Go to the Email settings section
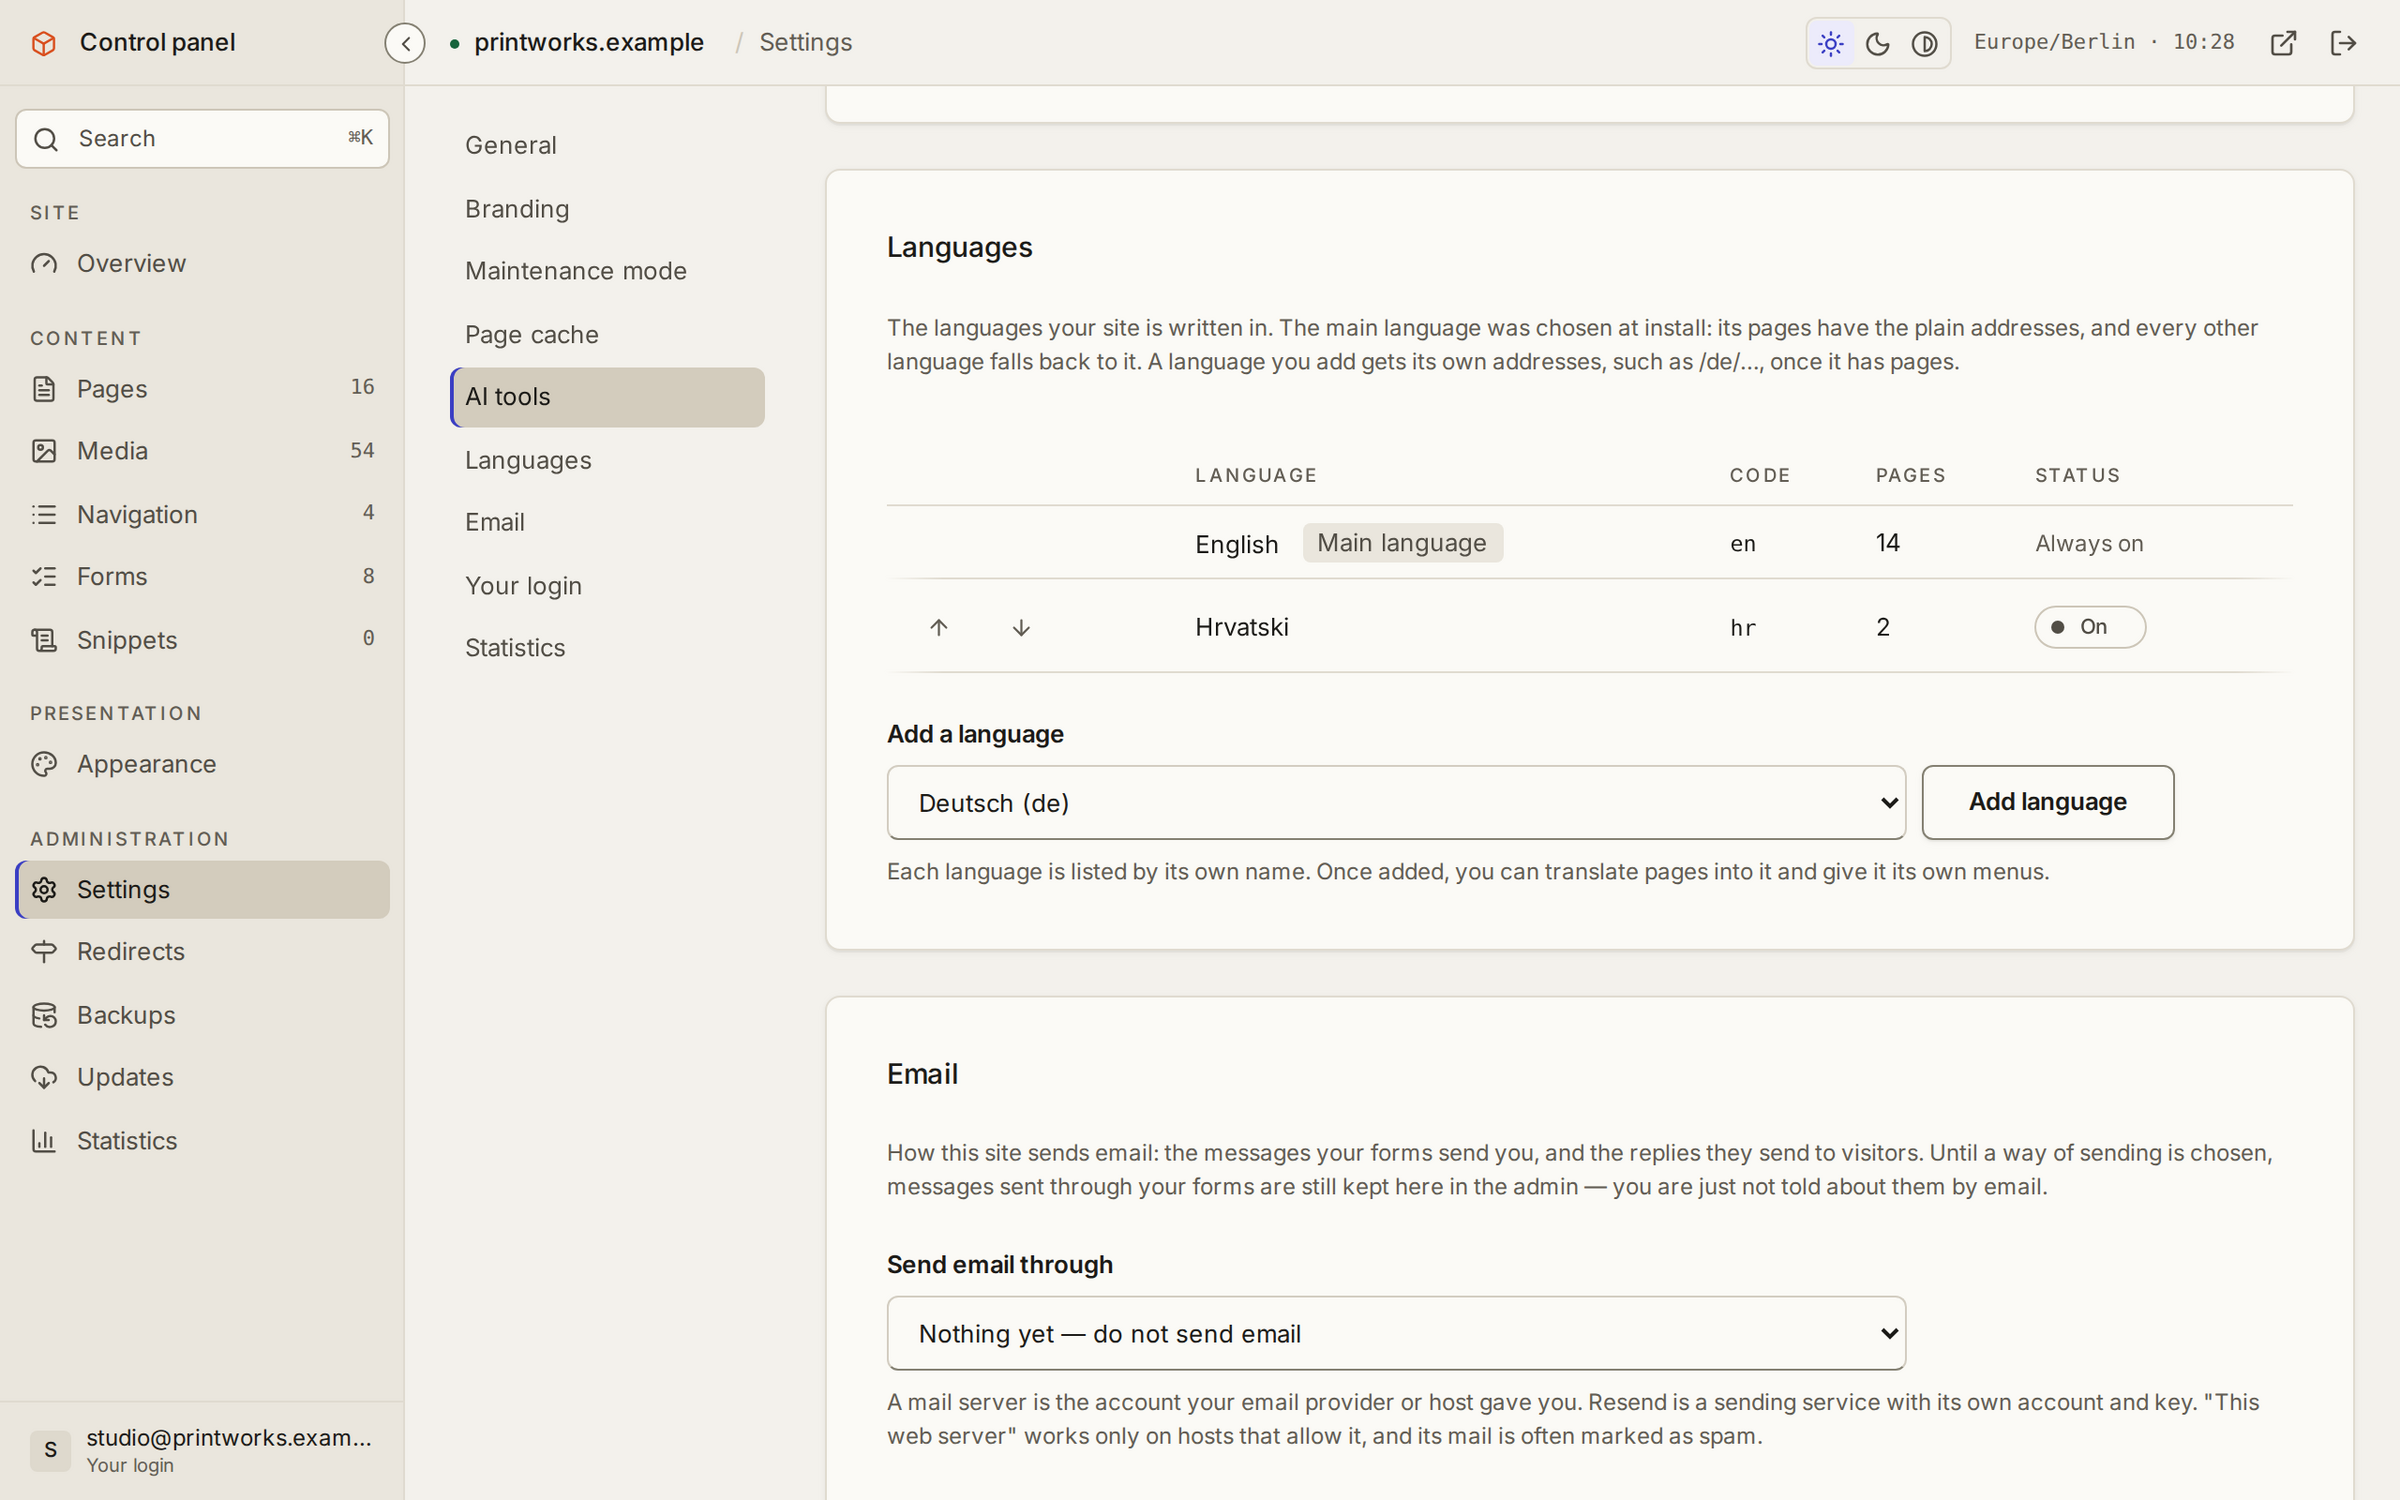 (608, 522)
